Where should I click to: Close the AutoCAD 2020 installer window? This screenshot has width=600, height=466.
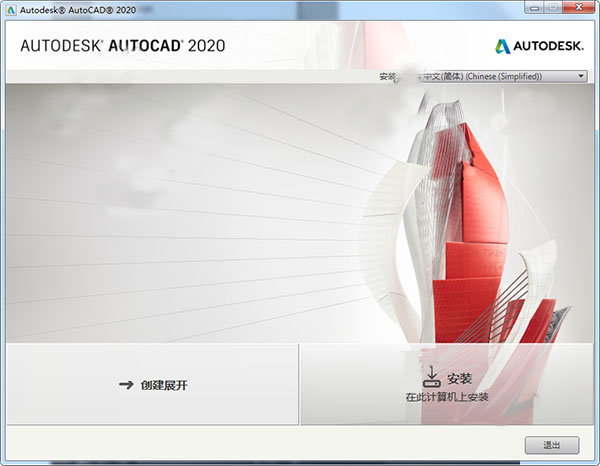click(579, 8)
